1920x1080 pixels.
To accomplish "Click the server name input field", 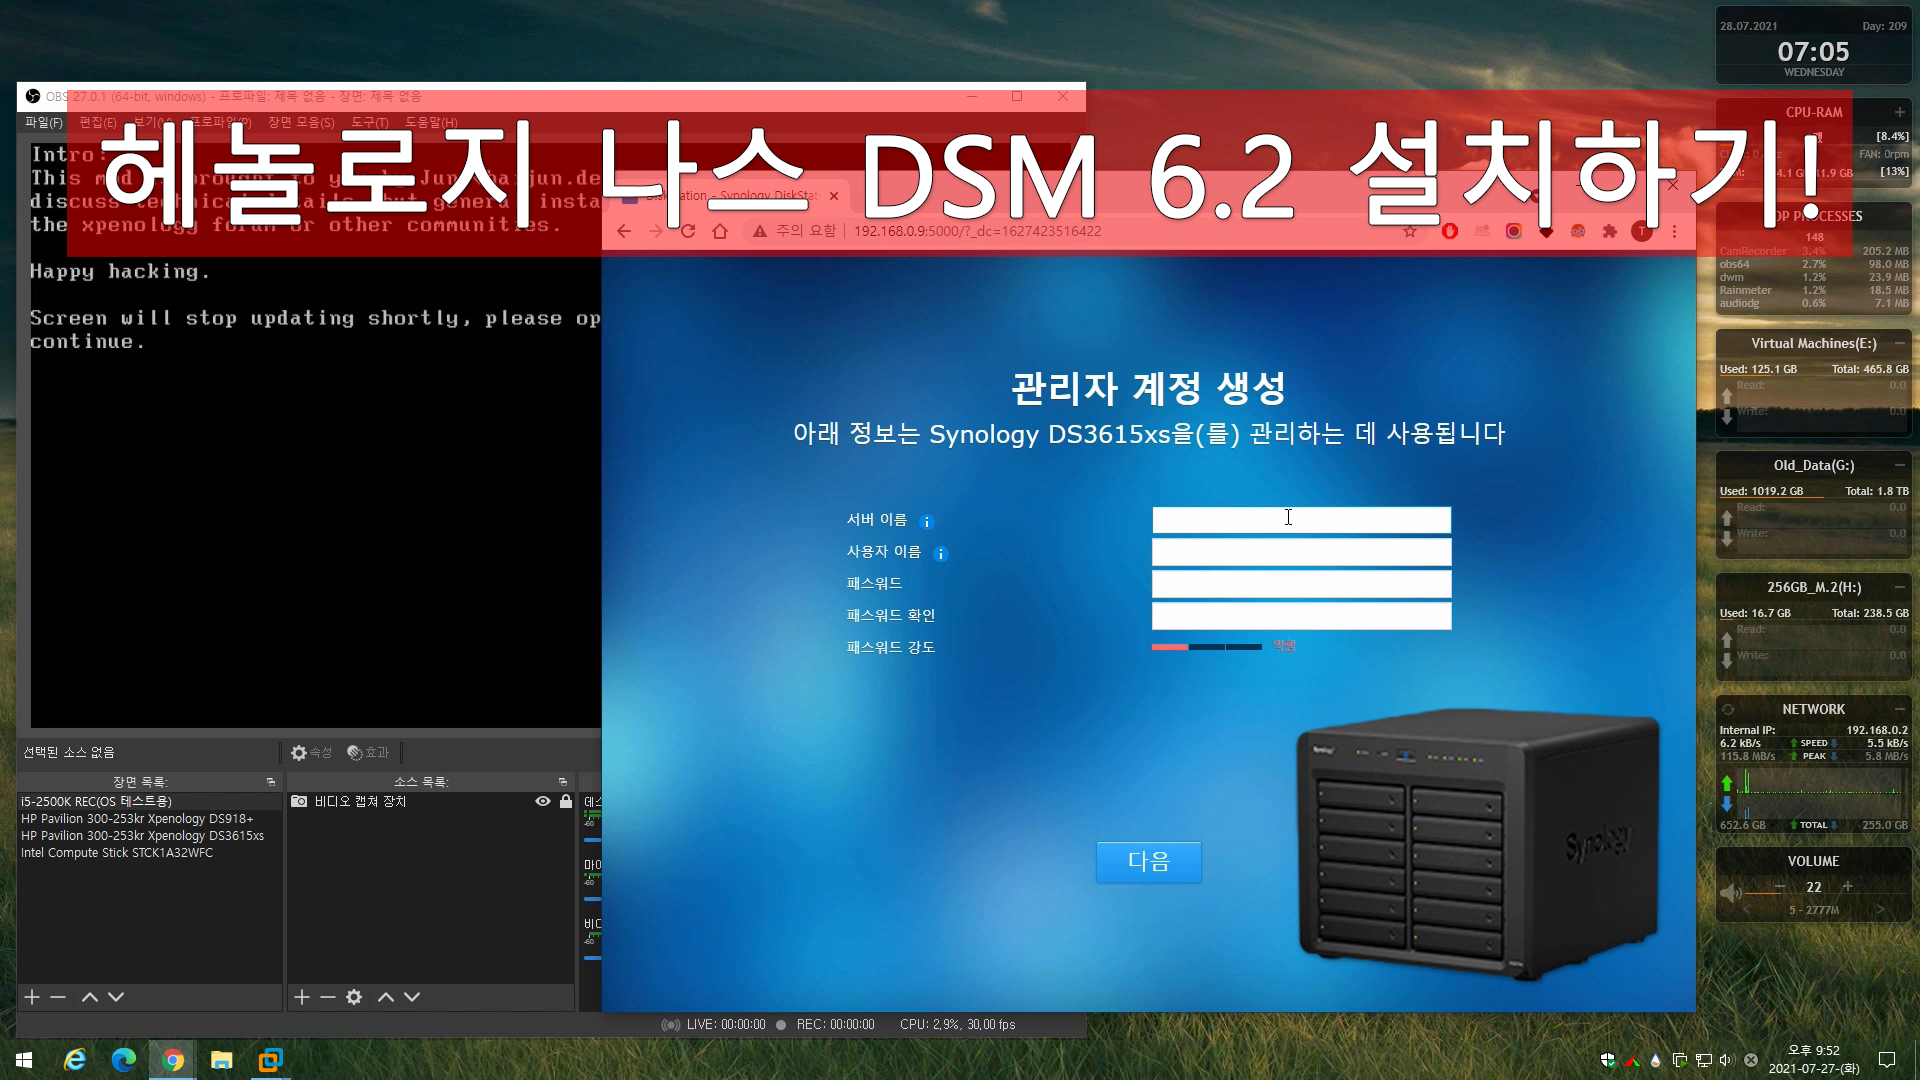I will [x=1301, y=520].
